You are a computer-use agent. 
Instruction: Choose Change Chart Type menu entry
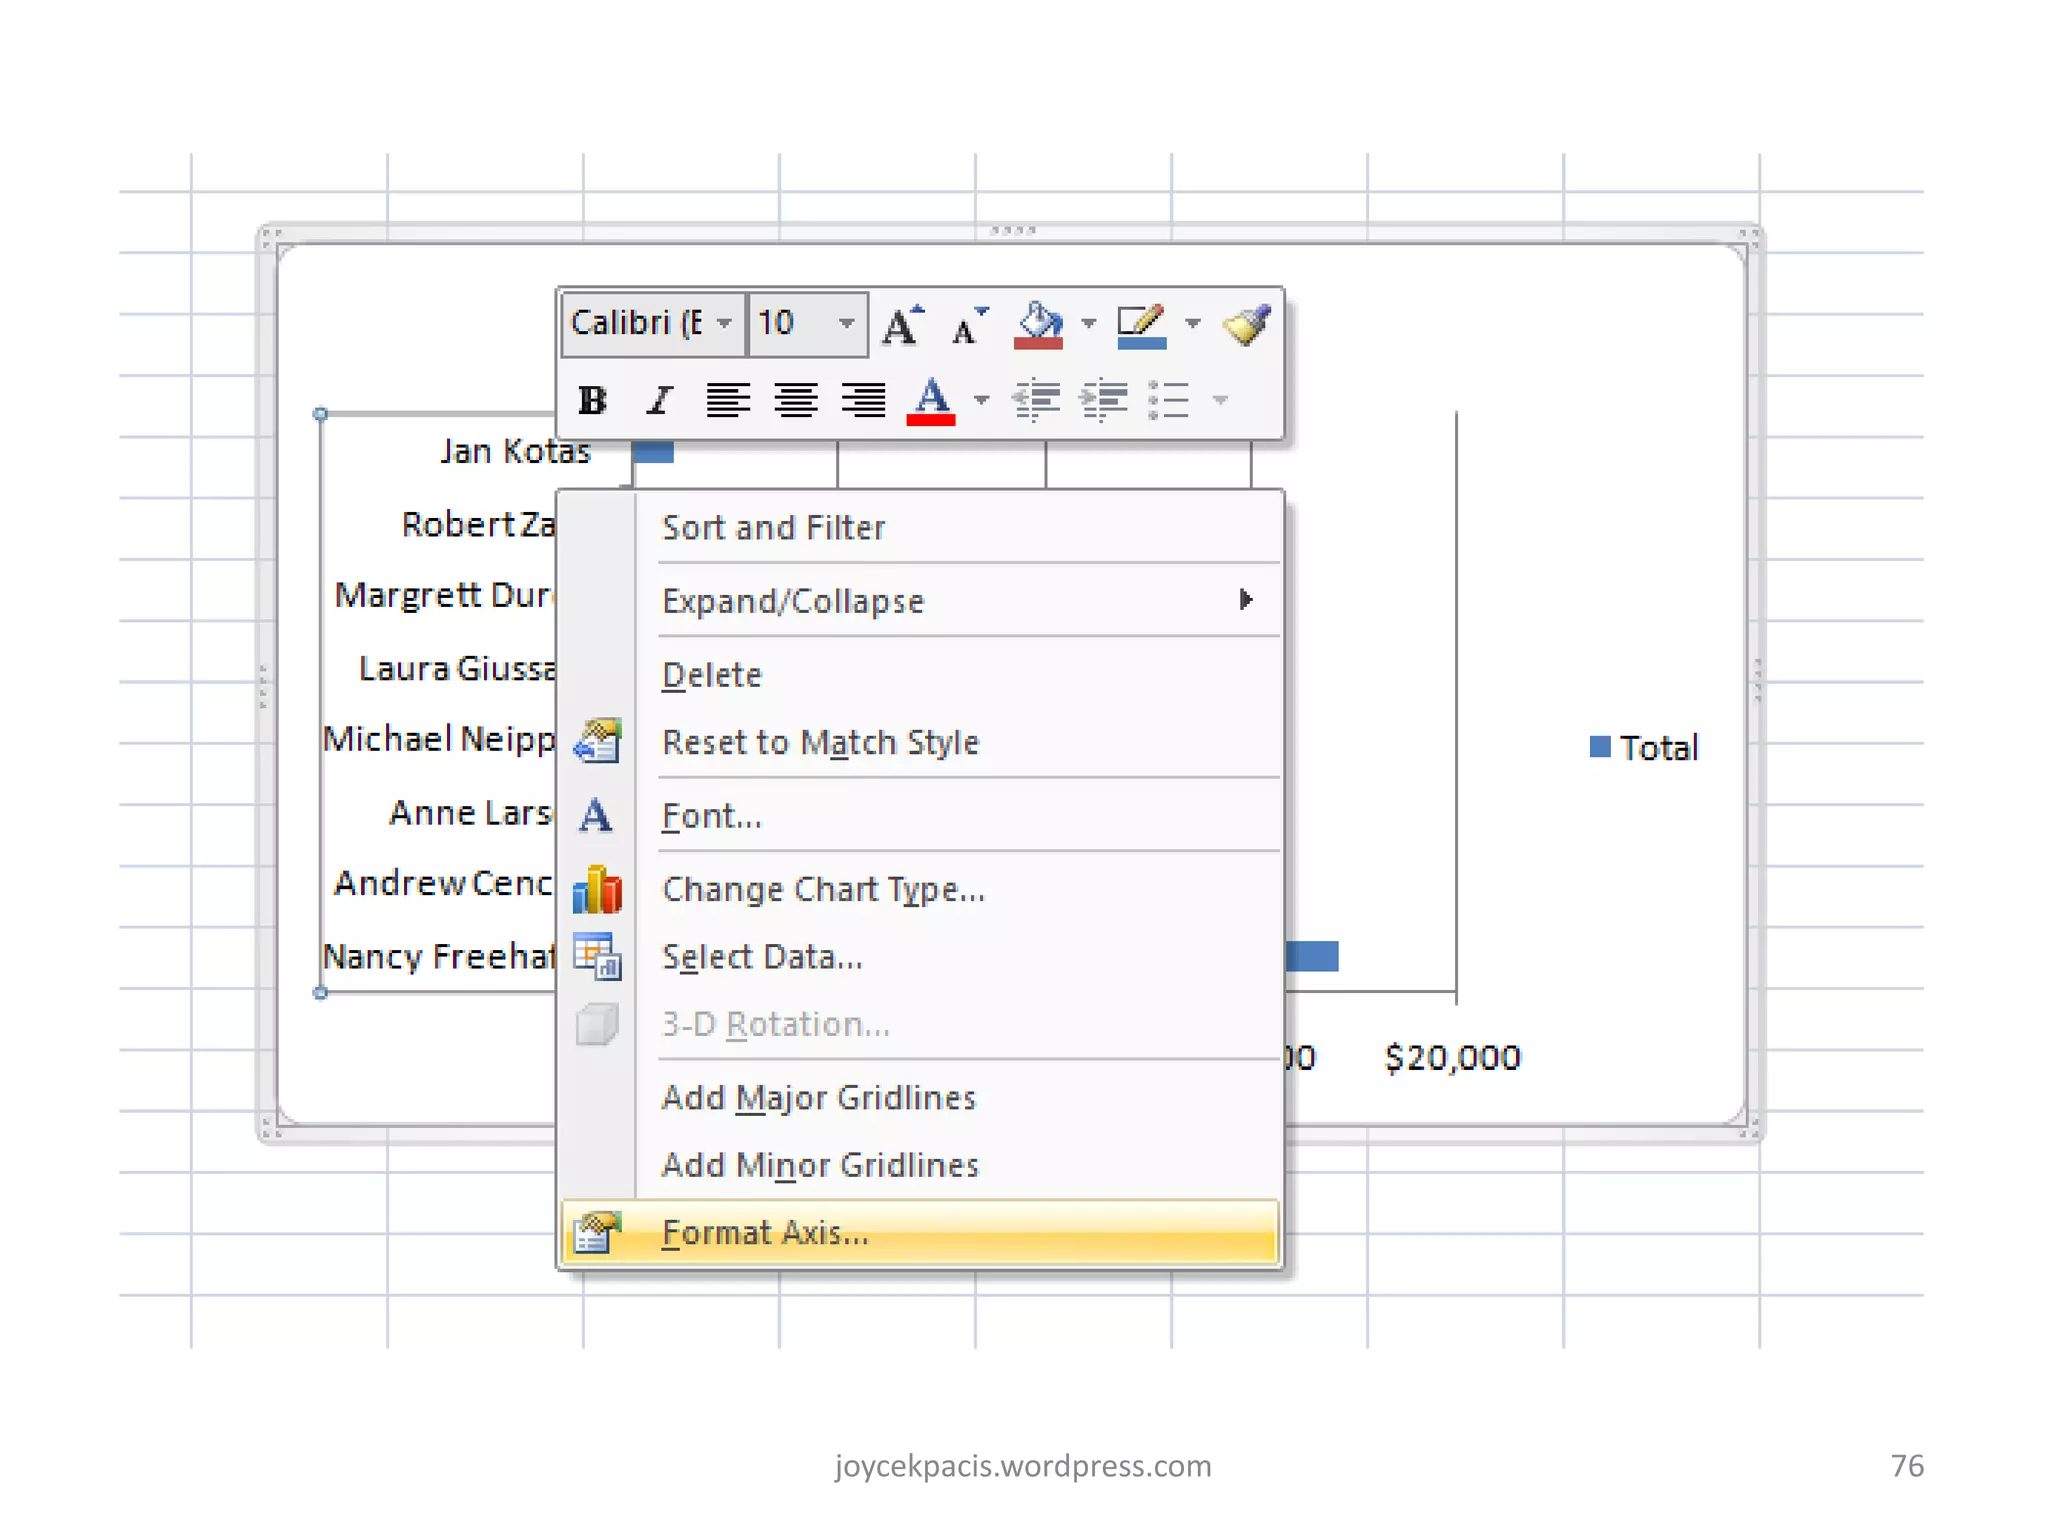[824, 889]
